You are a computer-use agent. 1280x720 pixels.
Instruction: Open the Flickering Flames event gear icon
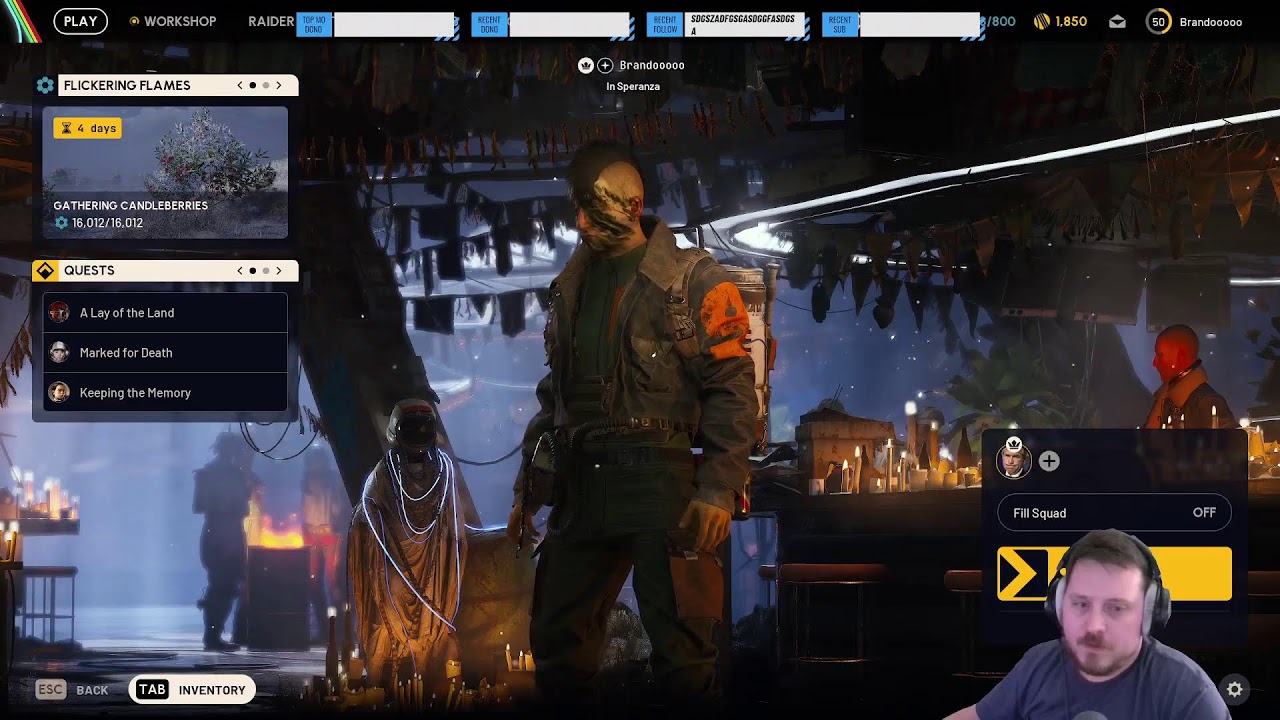point(45,85)
